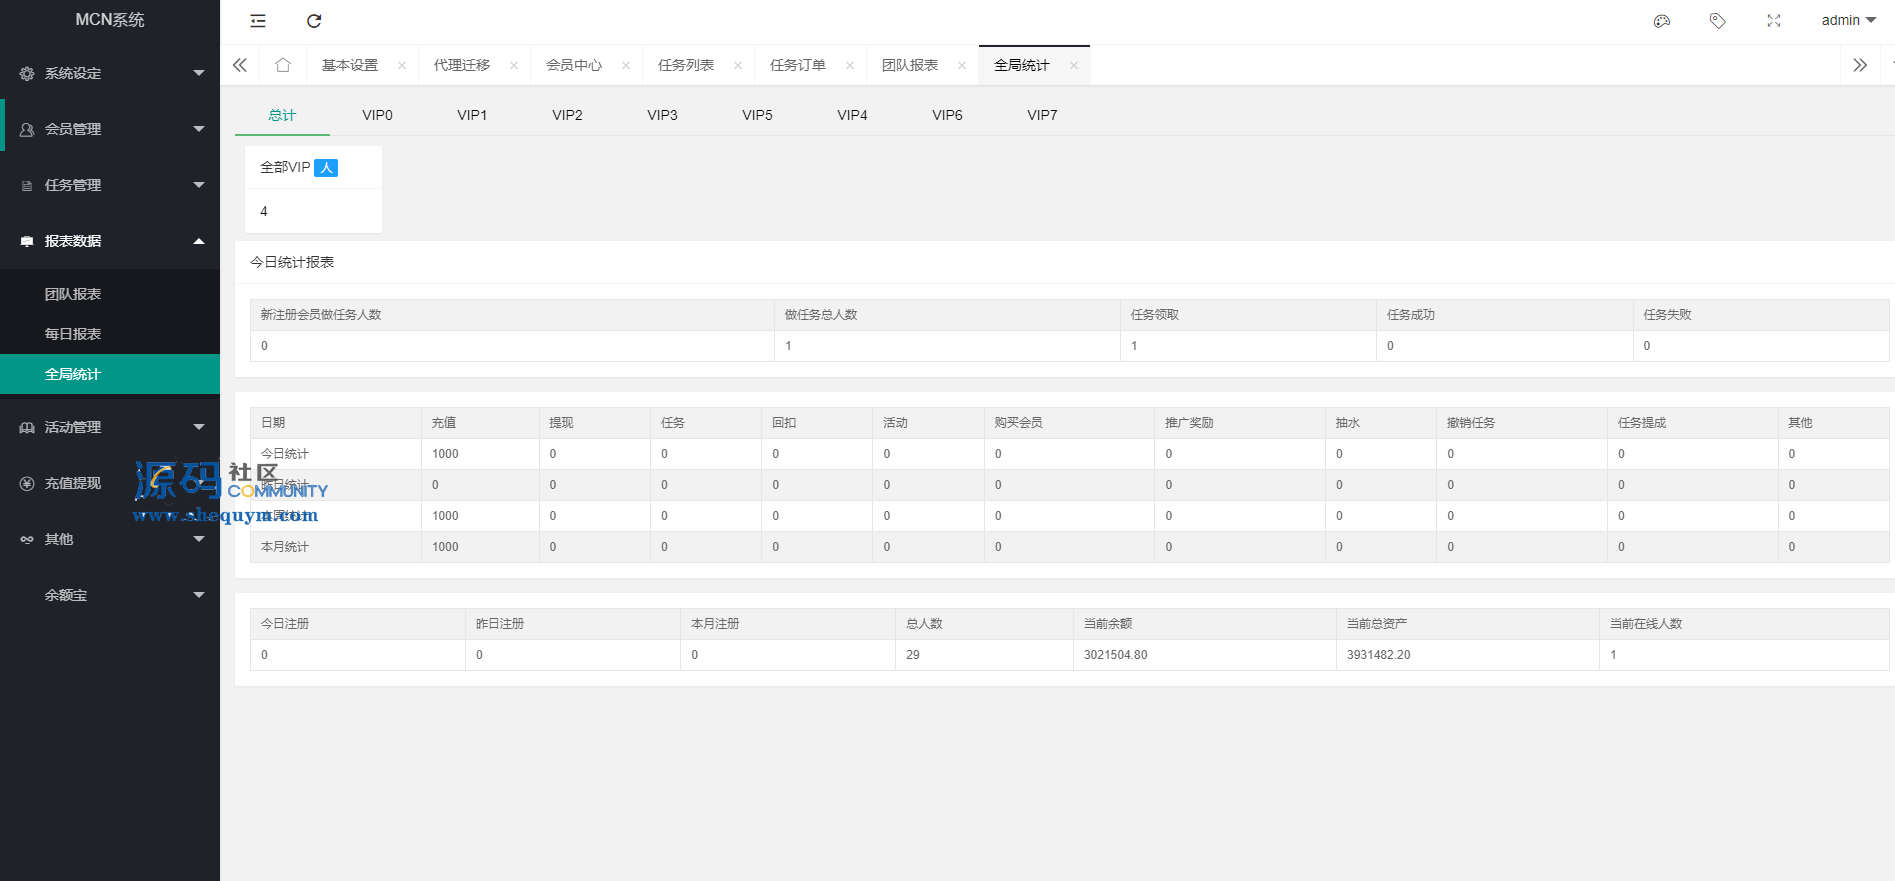The image size is (1895, 881).
Task: Select the VIP3 tab
Action: click(662, 115)
